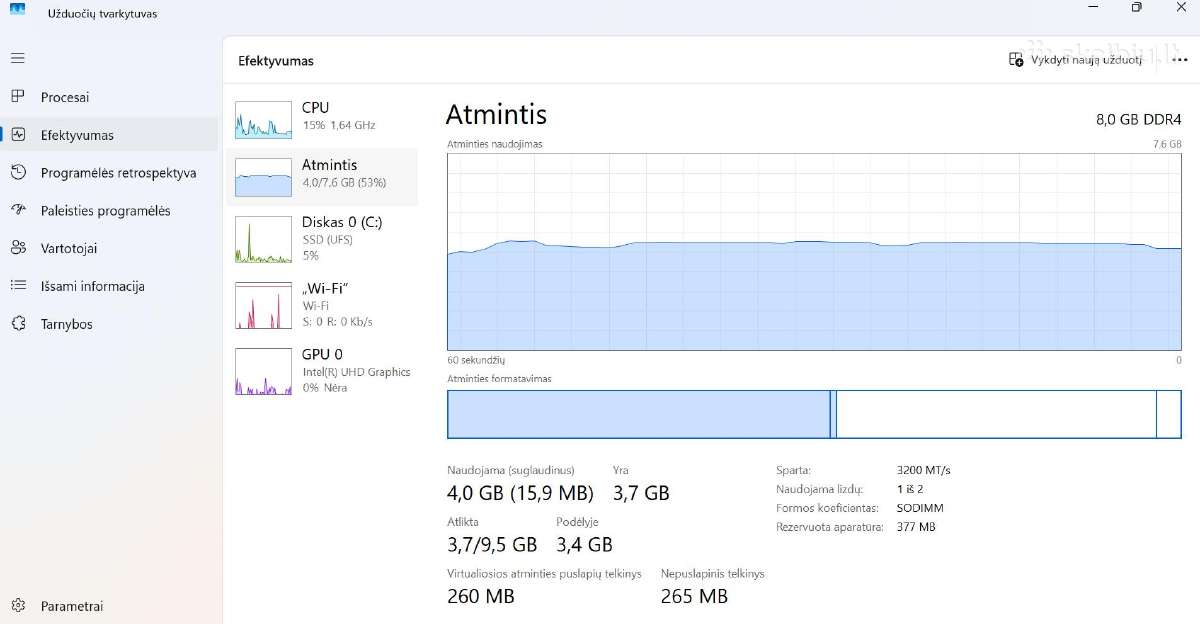Click the 1 iš 2 slots value
The image size is (1200, 624).
tap(910, 489)
